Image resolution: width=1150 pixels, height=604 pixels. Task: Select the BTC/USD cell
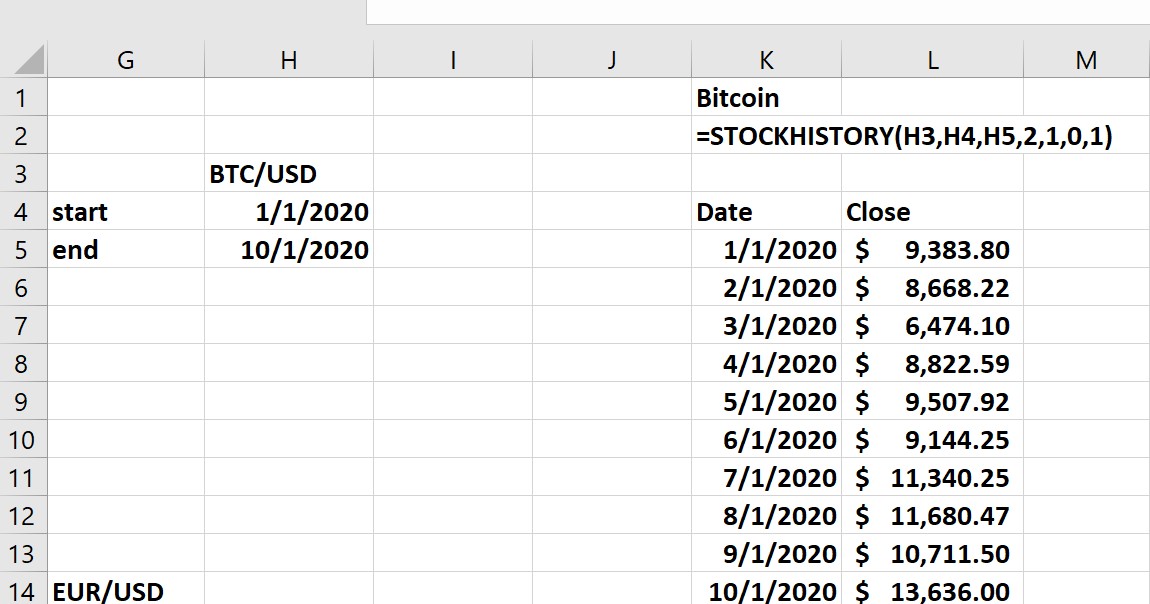coord(288,174)
